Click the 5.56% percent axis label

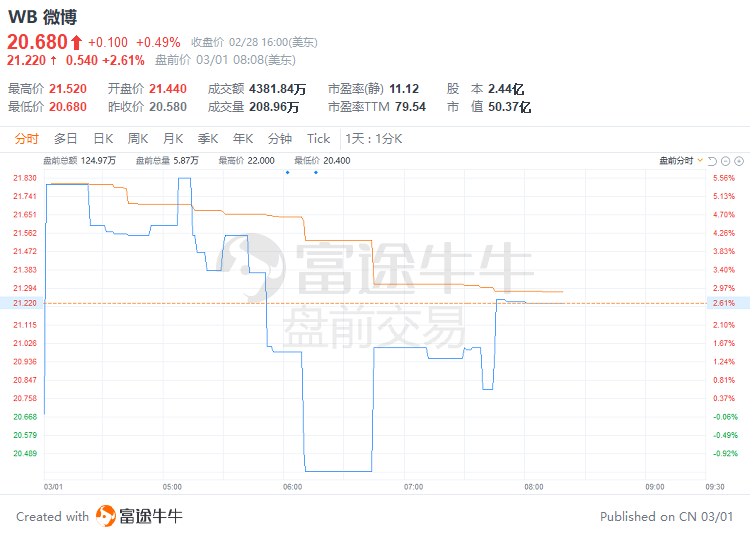tap(724, 178)
